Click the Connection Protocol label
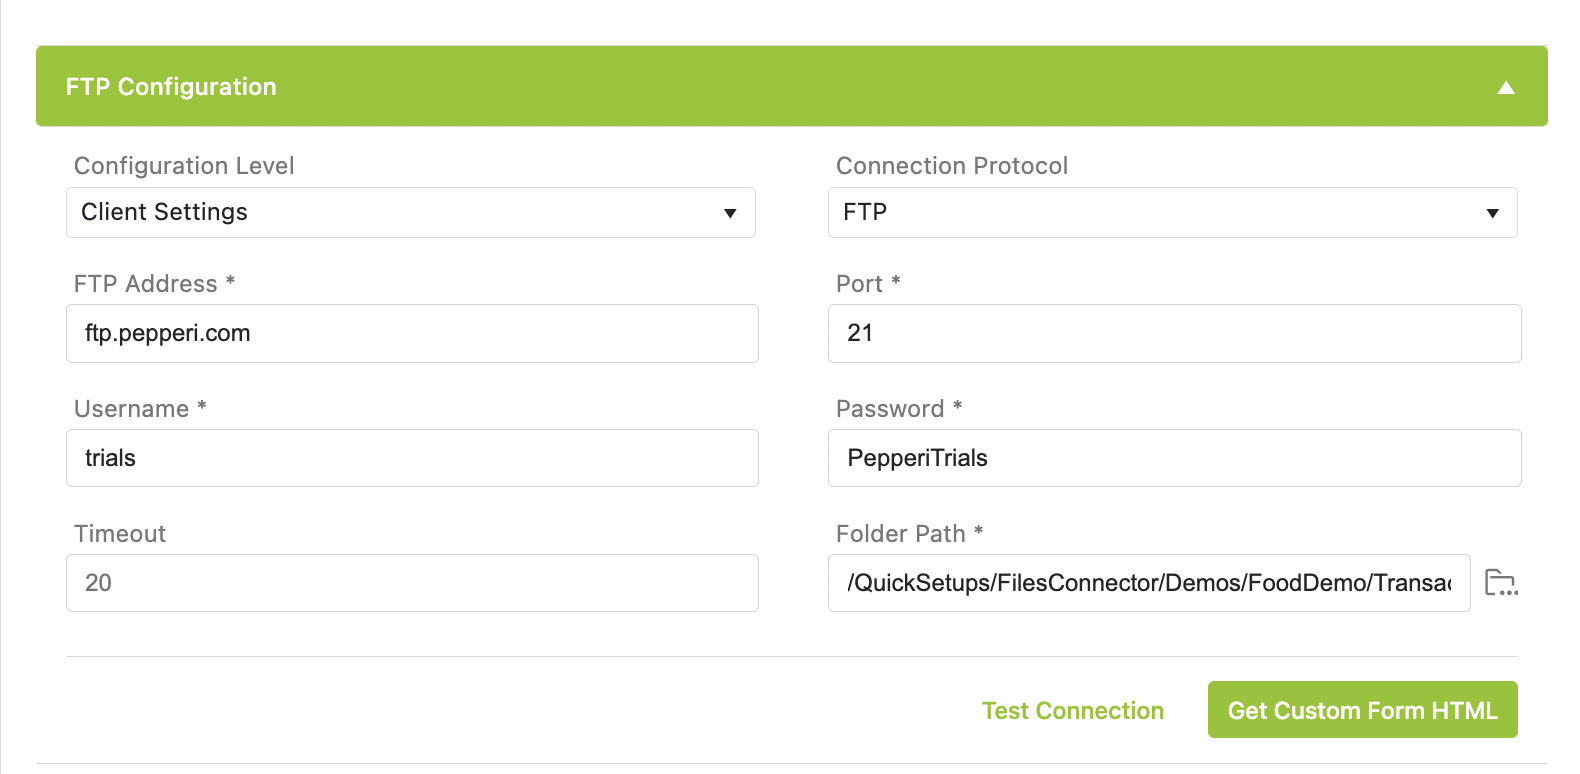Screen dimensions: 1580x774 (x=952, y=166)
